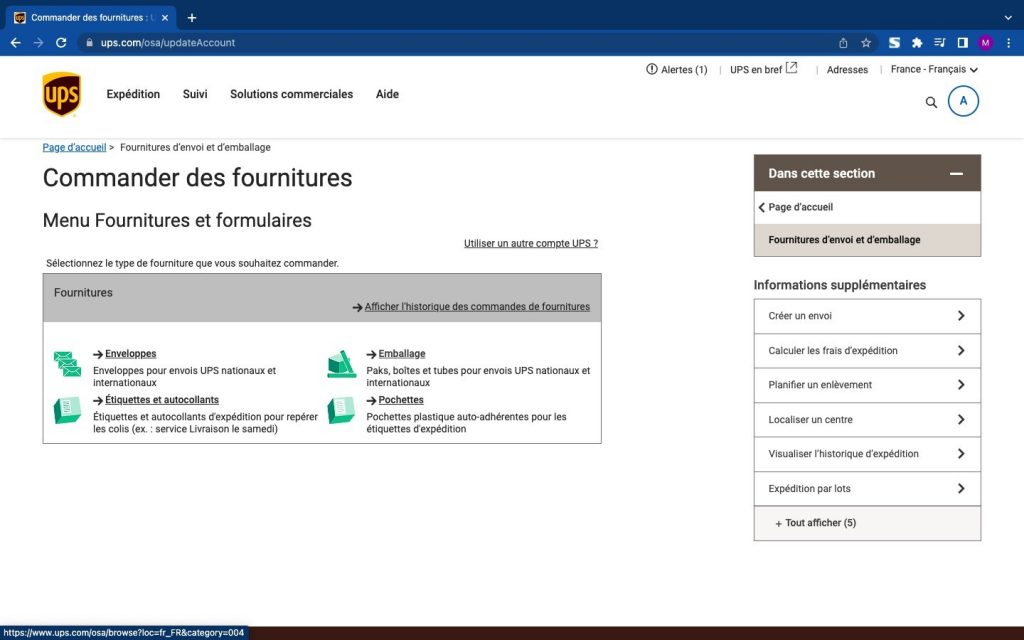Image resolution: width=1024 pixels, height=640 pixels.
Task: Open 'Planifier un enlèvement' row
Action: click(x=867, y=385)
